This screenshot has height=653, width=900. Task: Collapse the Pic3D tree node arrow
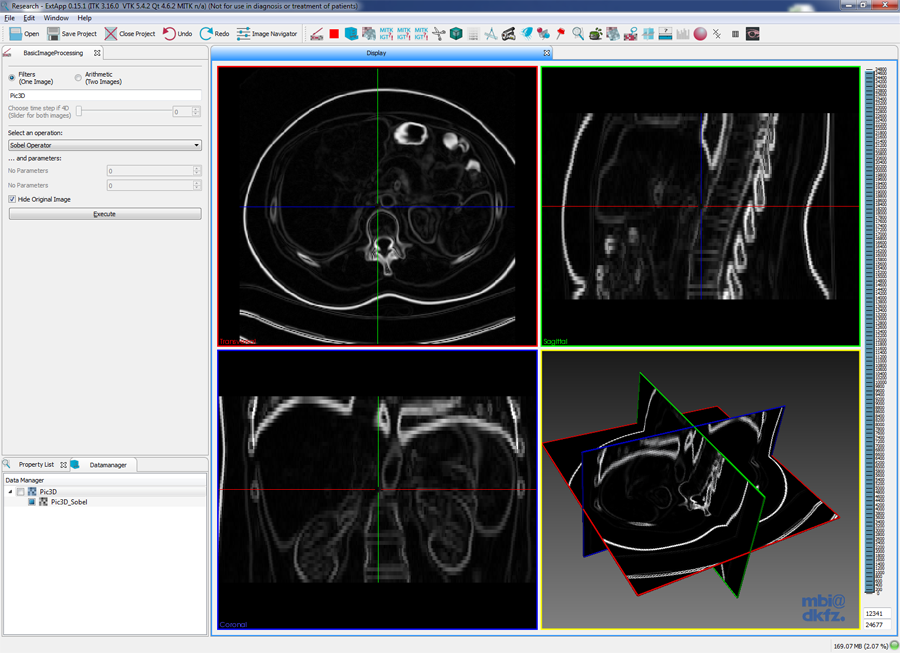point(10,492)
